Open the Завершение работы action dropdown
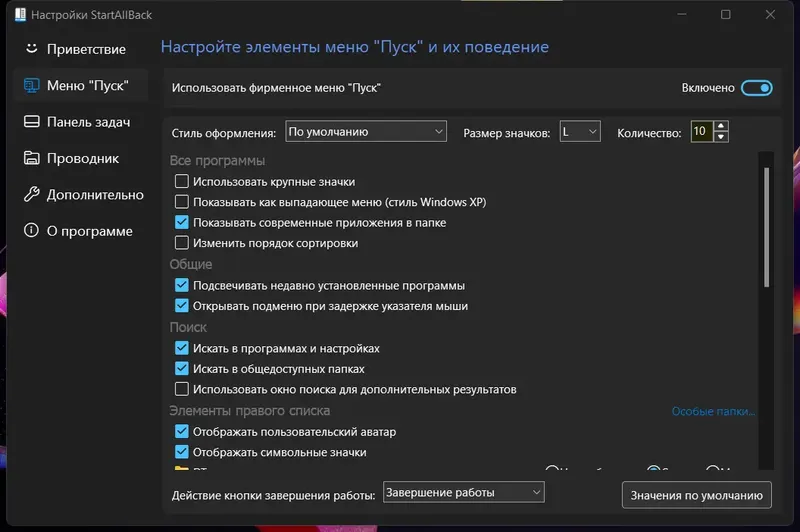Image resolution: width=800 pixels, height=532 pixels. (463, 492)
